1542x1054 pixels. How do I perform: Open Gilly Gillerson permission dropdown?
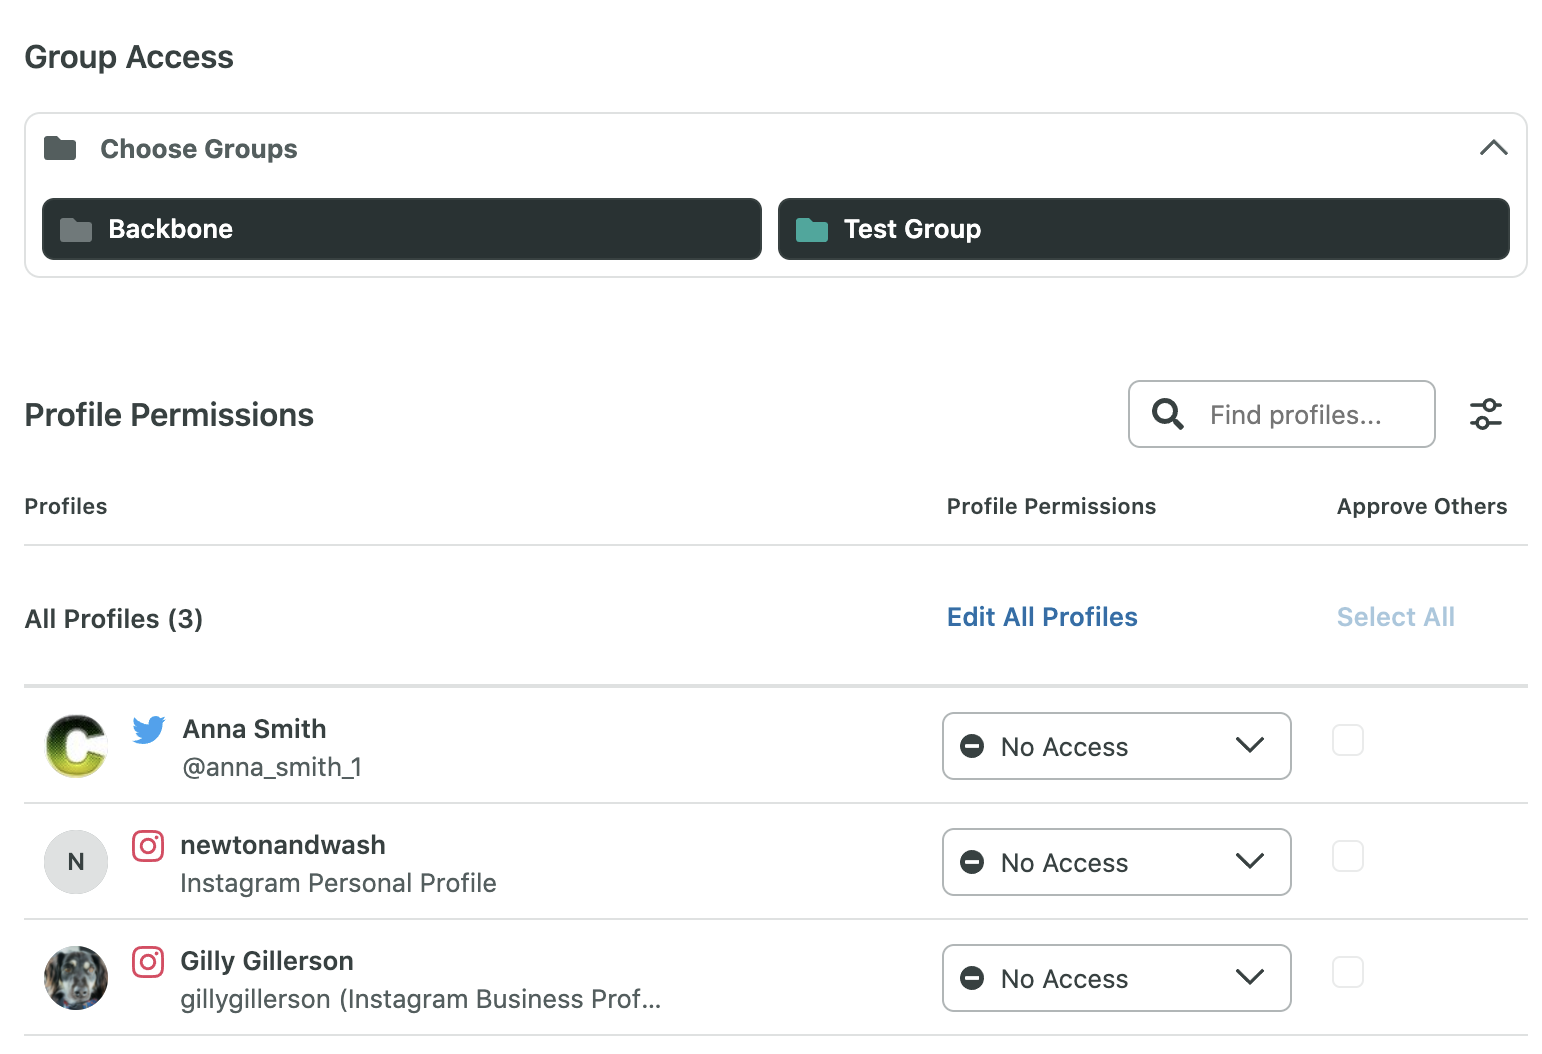1117,978
